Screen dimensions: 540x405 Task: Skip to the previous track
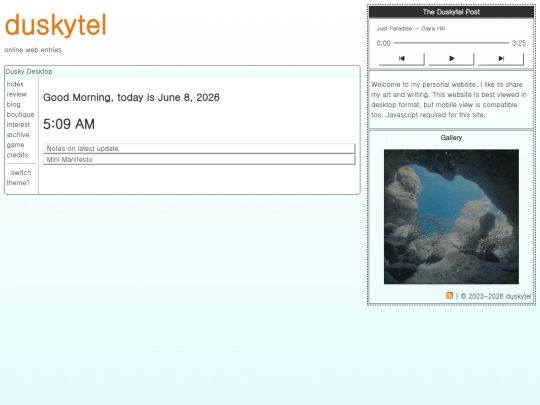point(402,59)
